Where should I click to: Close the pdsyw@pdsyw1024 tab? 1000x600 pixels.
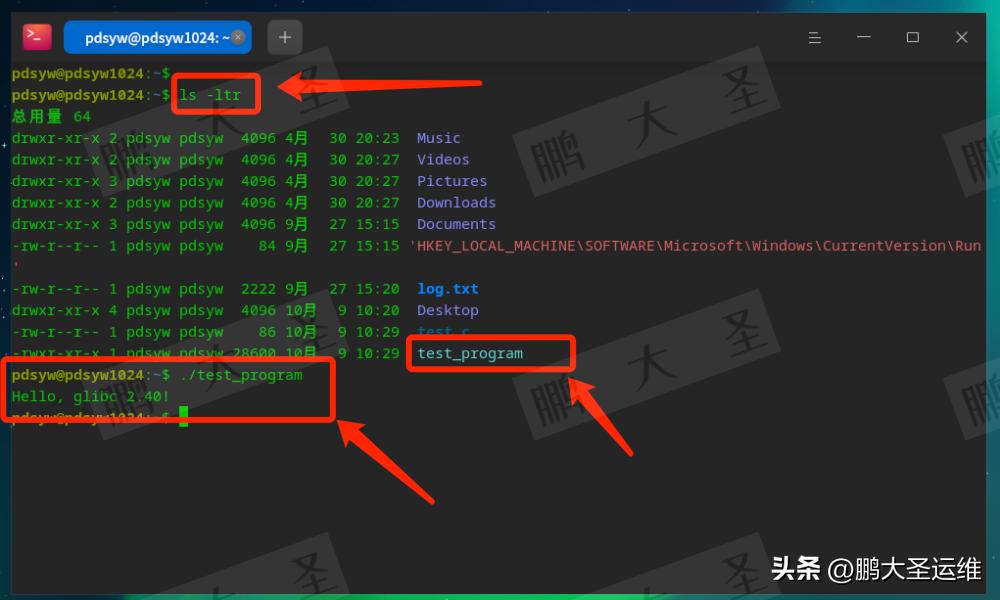tap(238, 37)
